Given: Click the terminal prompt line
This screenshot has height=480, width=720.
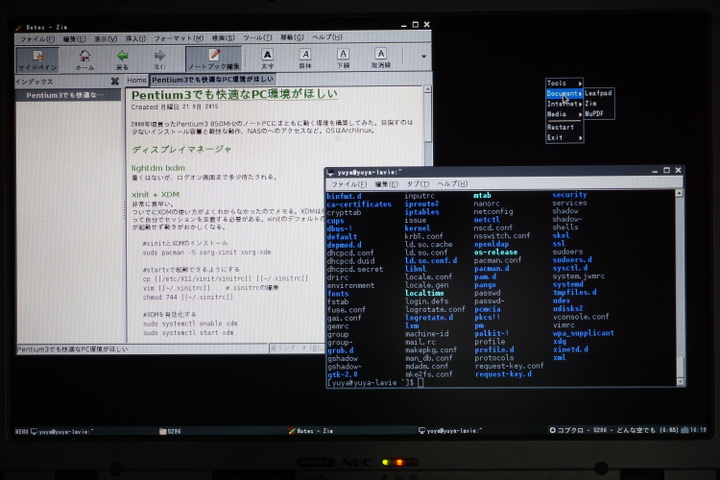Looking at the screenshot, I should click(x=375, y=382).
